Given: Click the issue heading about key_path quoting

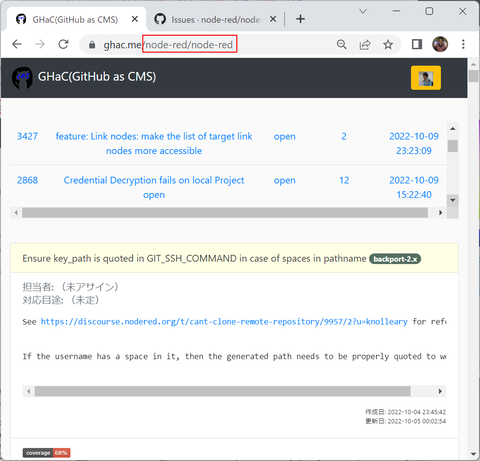Looking at the screenshot, I should click(194, 258).
